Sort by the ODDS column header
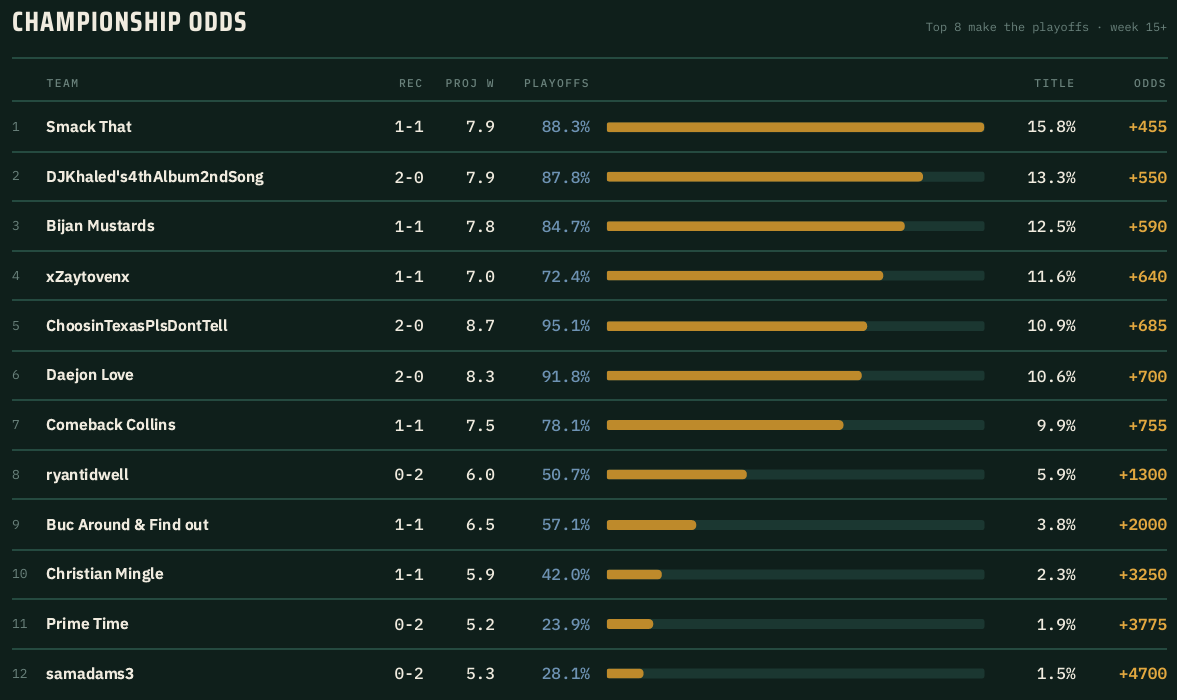 (1150, 83)
